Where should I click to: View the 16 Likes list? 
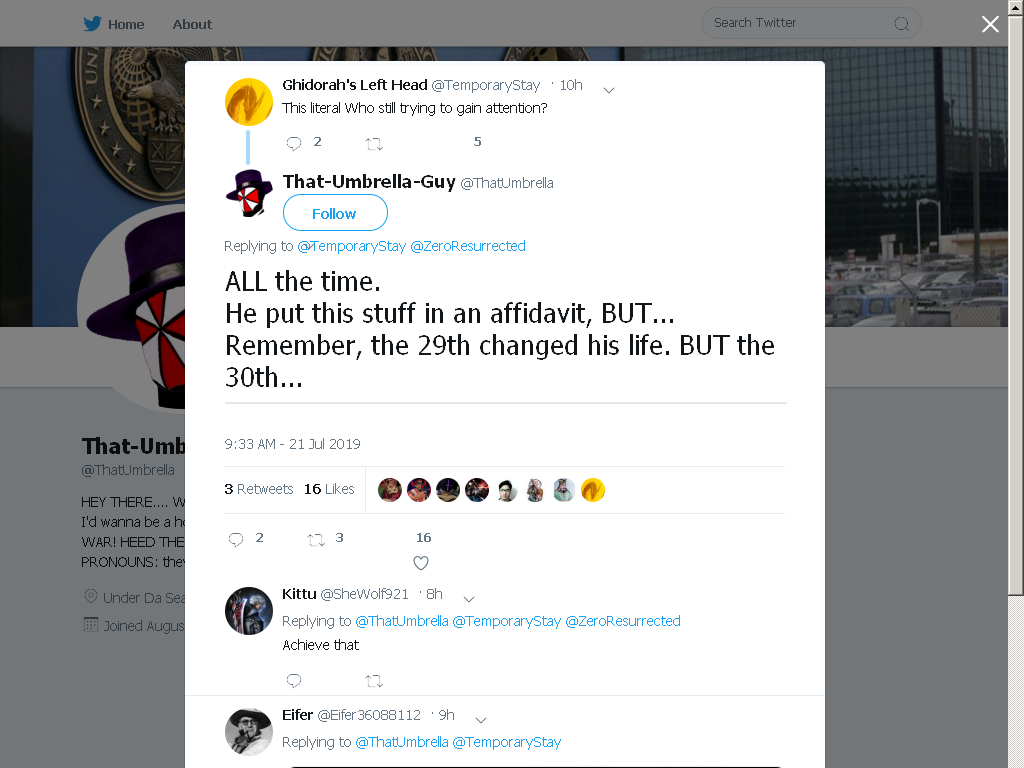329,489
